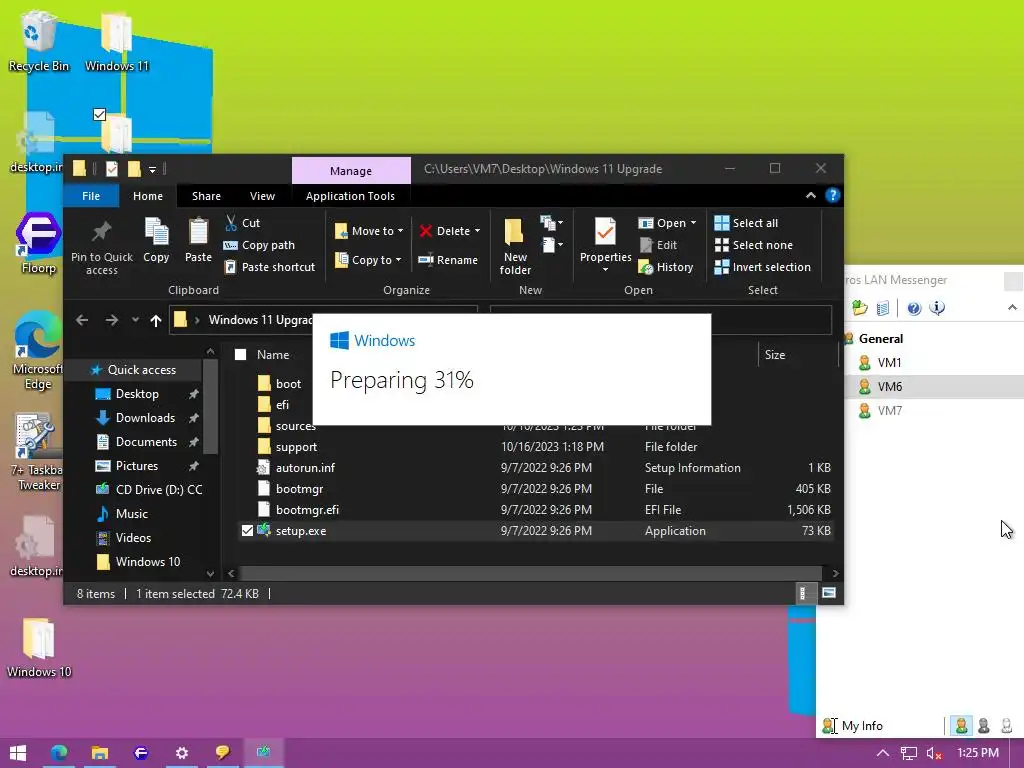
Task: Toggle the select-all checkbox beside Name
Action: [240, 355]
